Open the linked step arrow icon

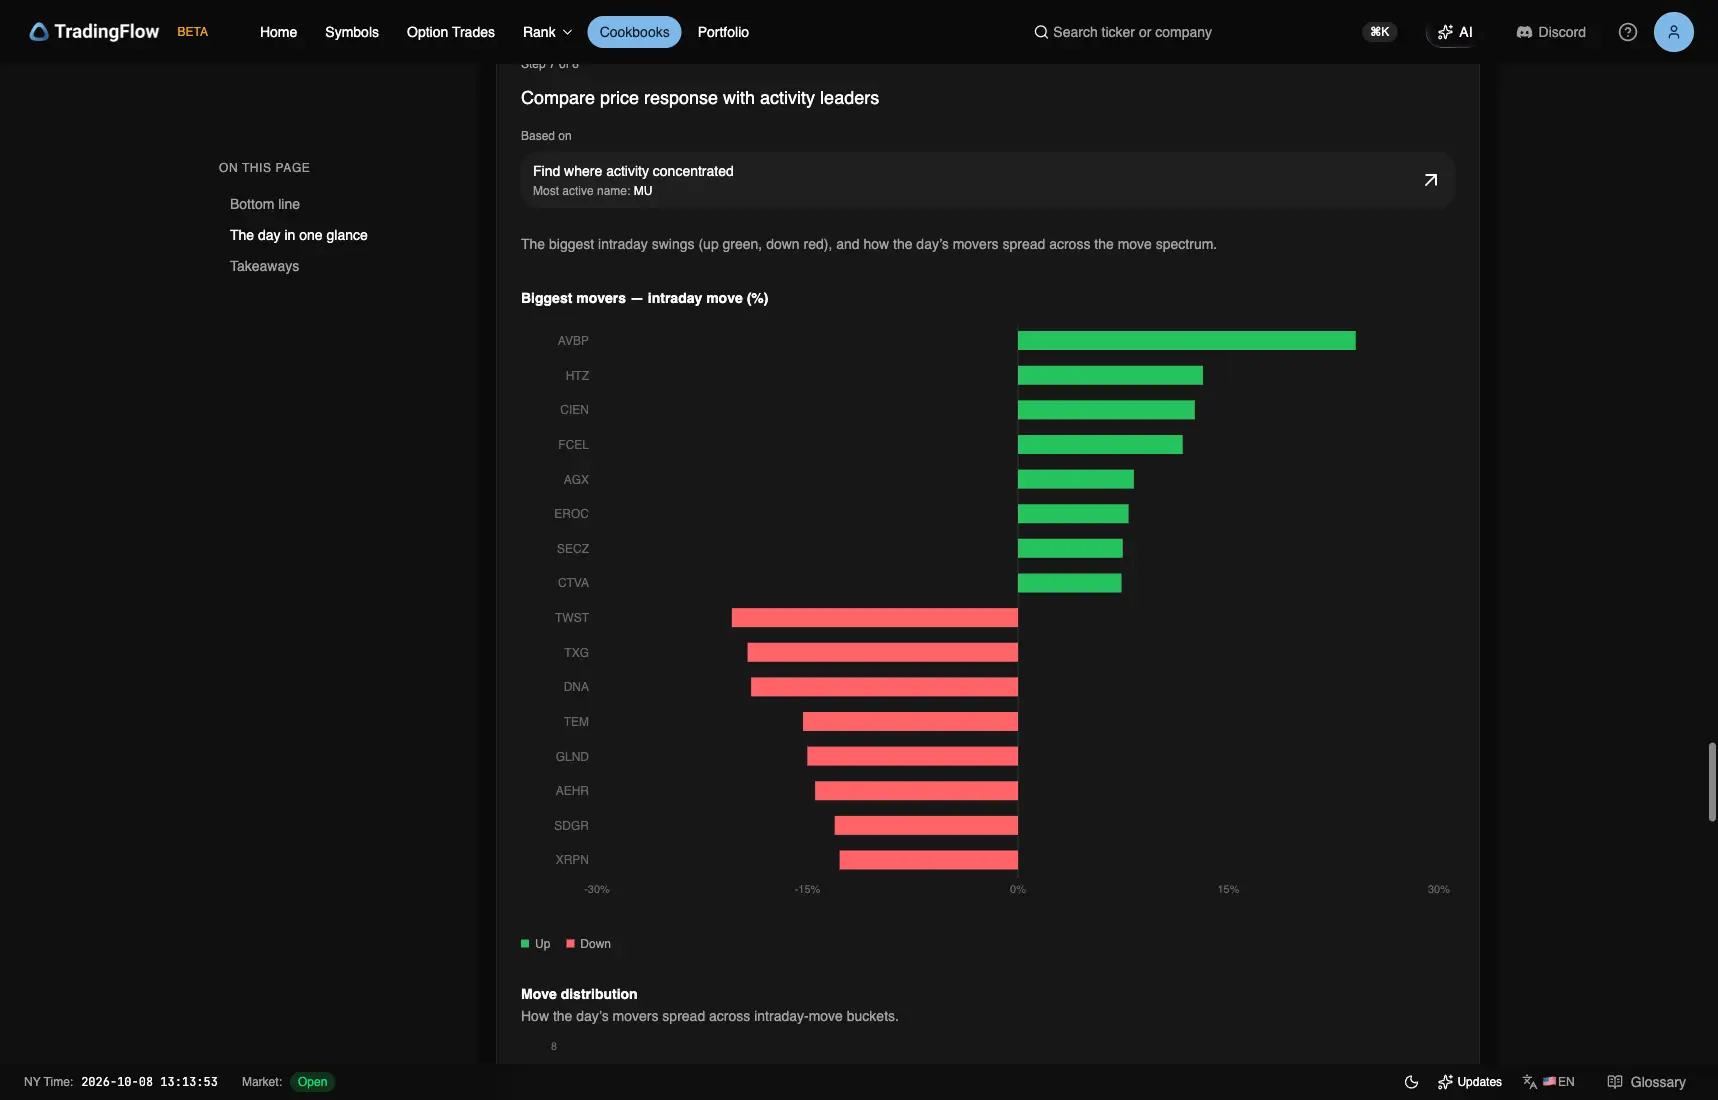pos(1431,180)
